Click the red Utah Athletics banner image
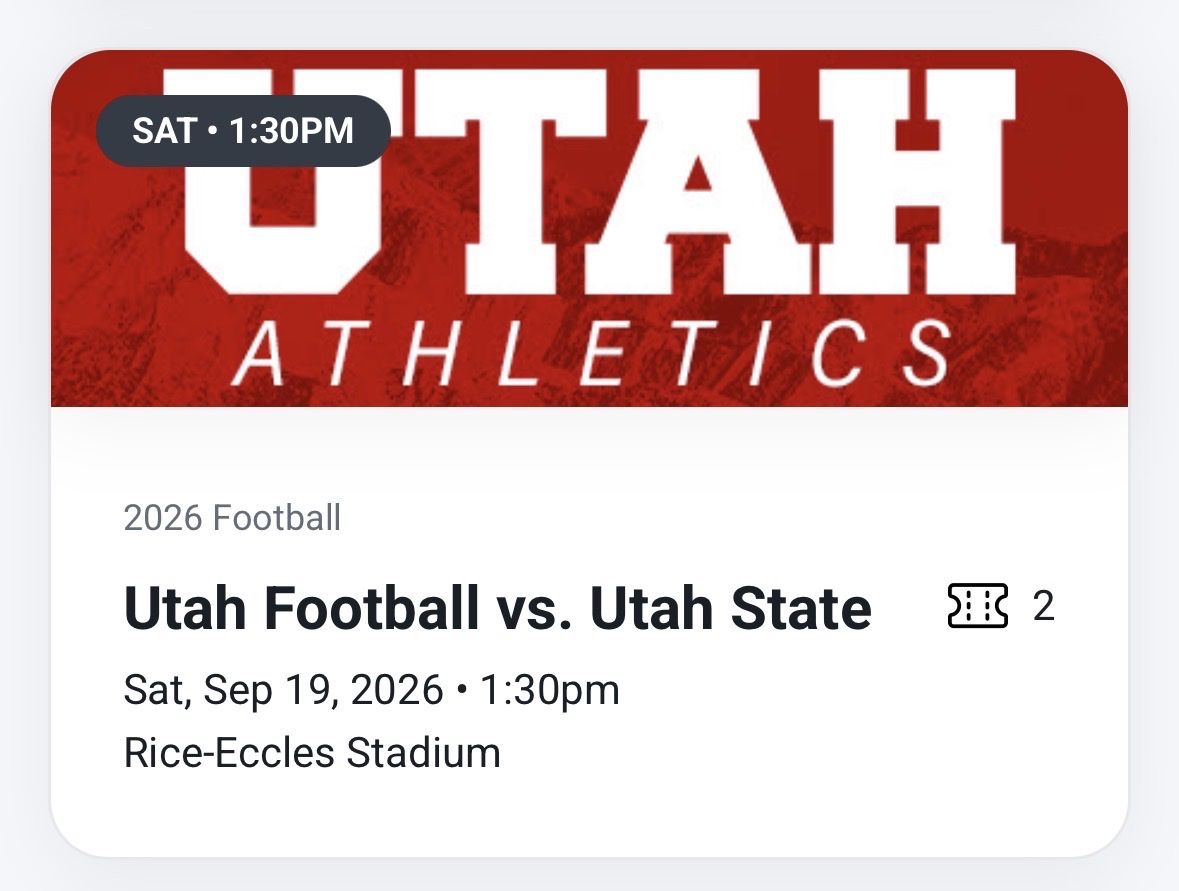The image size is (1179, 891). click(589, 228)
